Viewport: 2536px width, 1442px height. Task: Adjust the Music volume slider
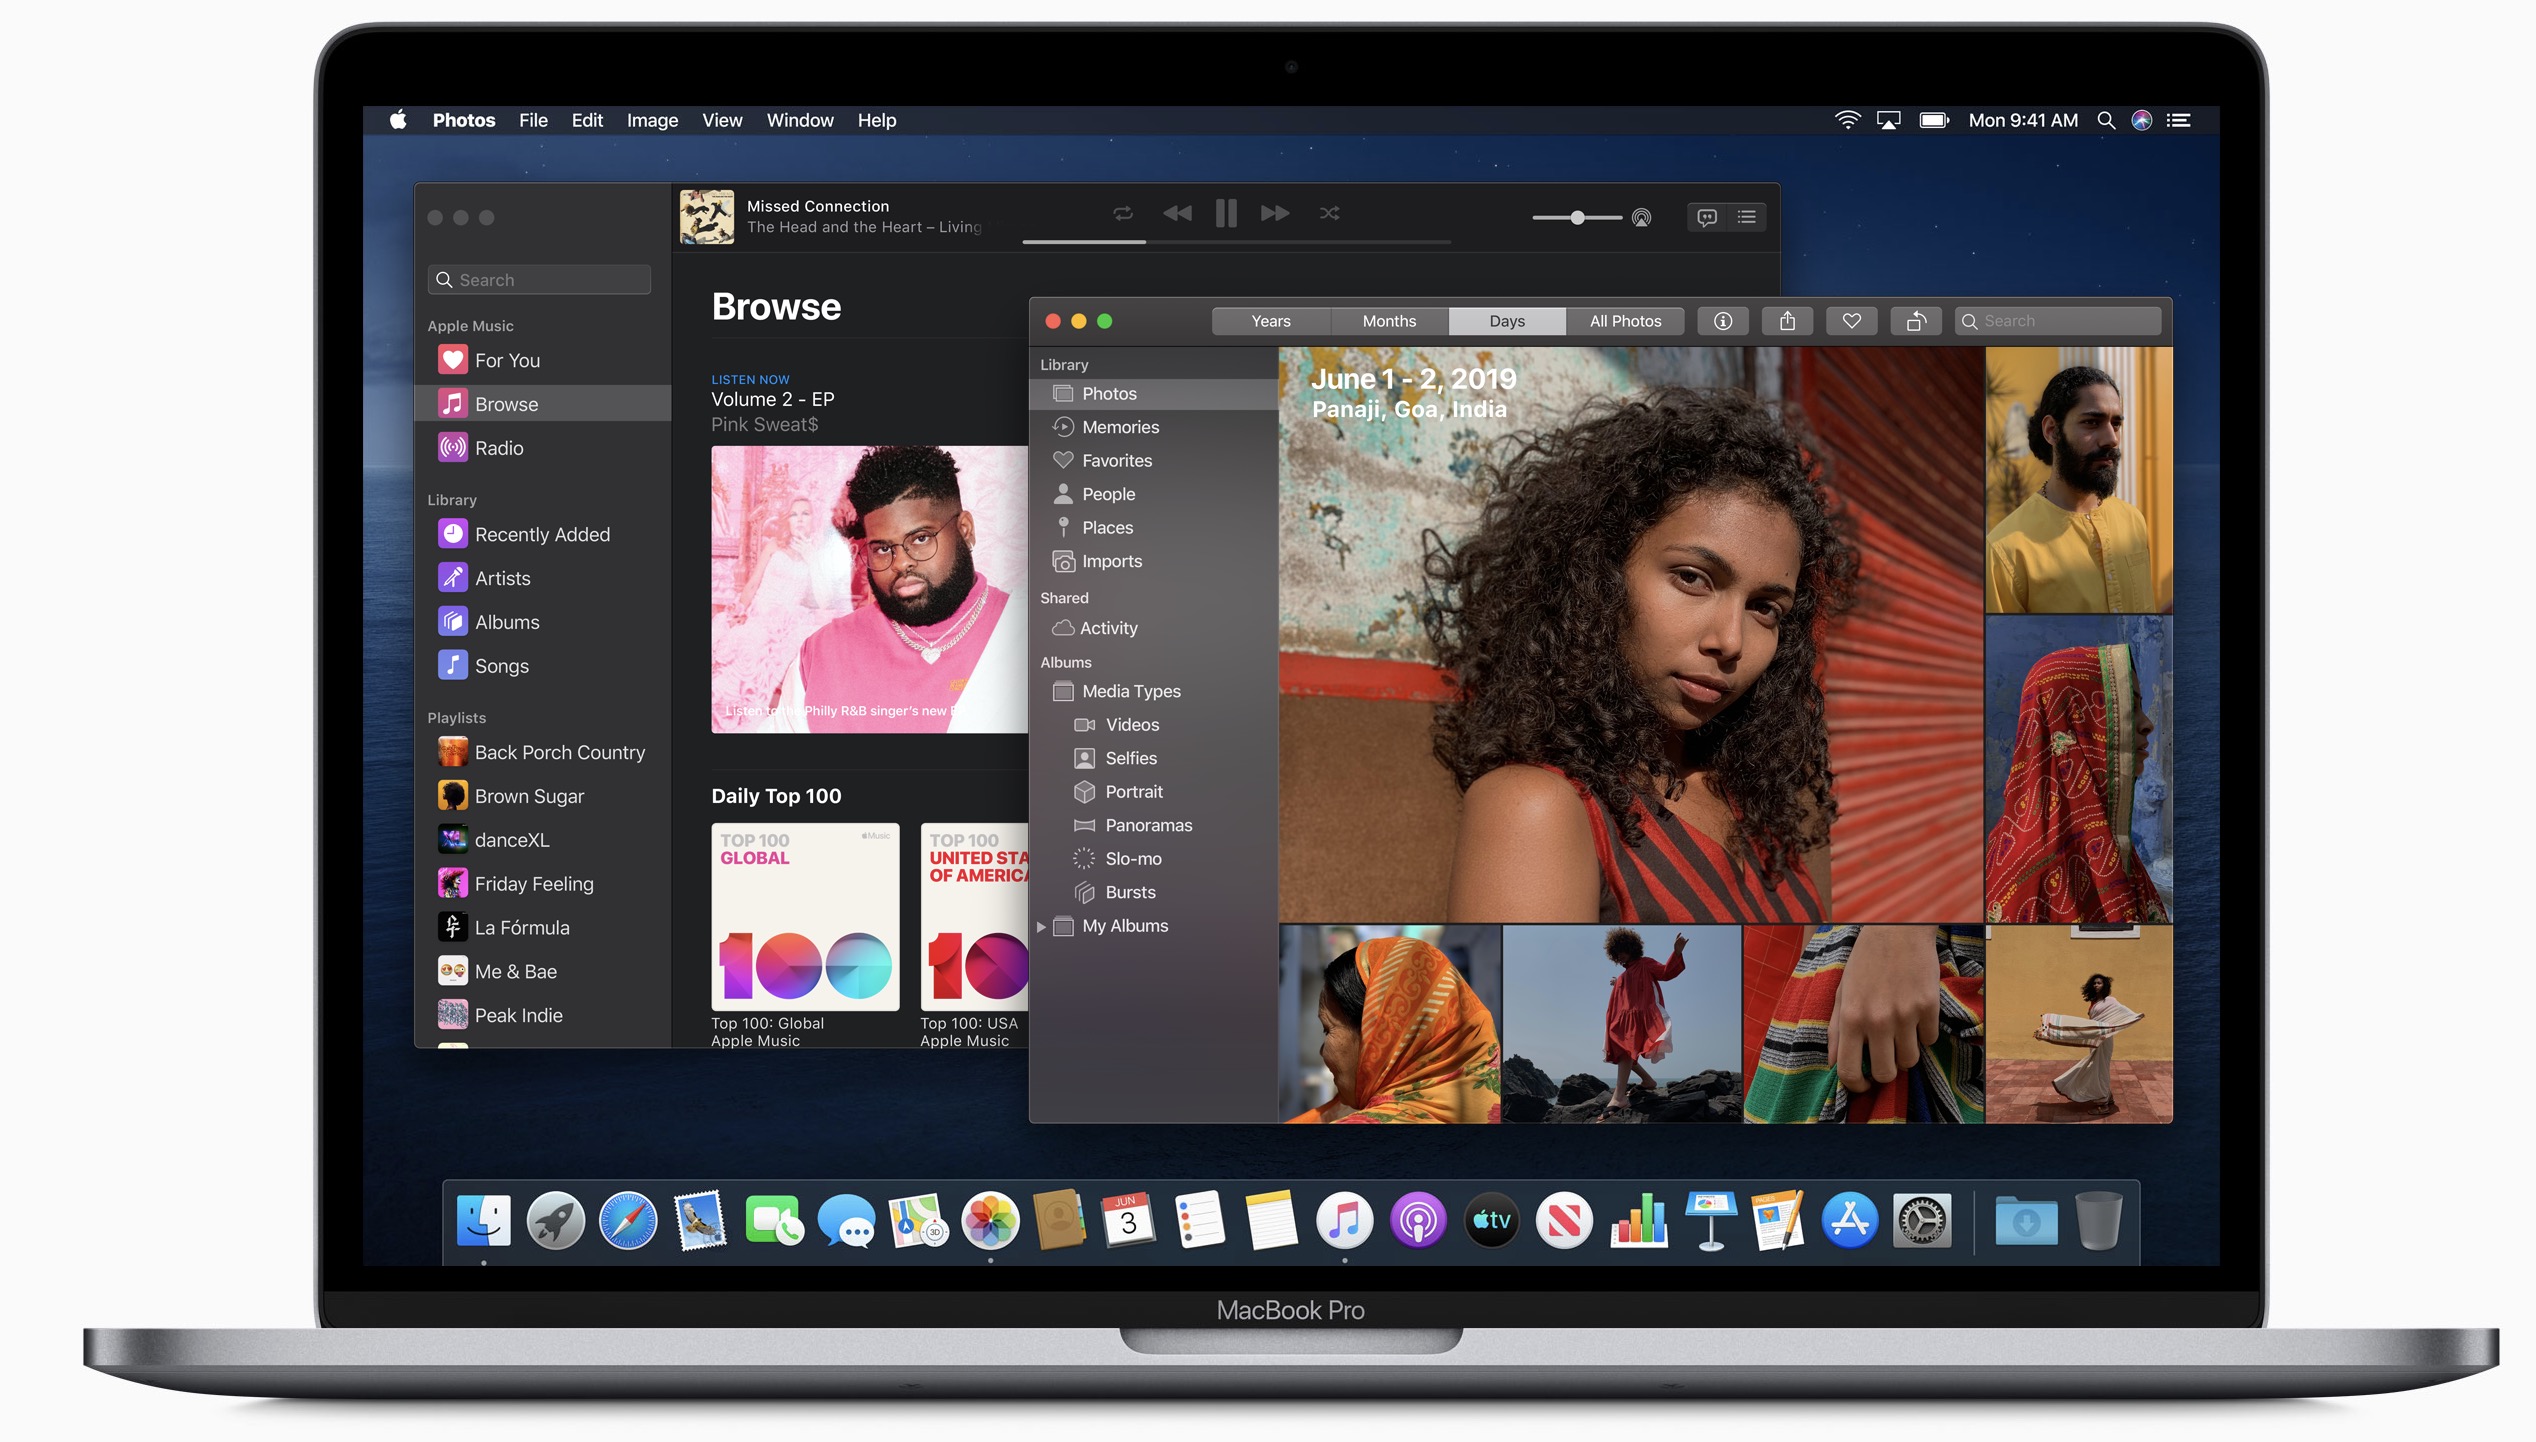[x=1577, y=217]
